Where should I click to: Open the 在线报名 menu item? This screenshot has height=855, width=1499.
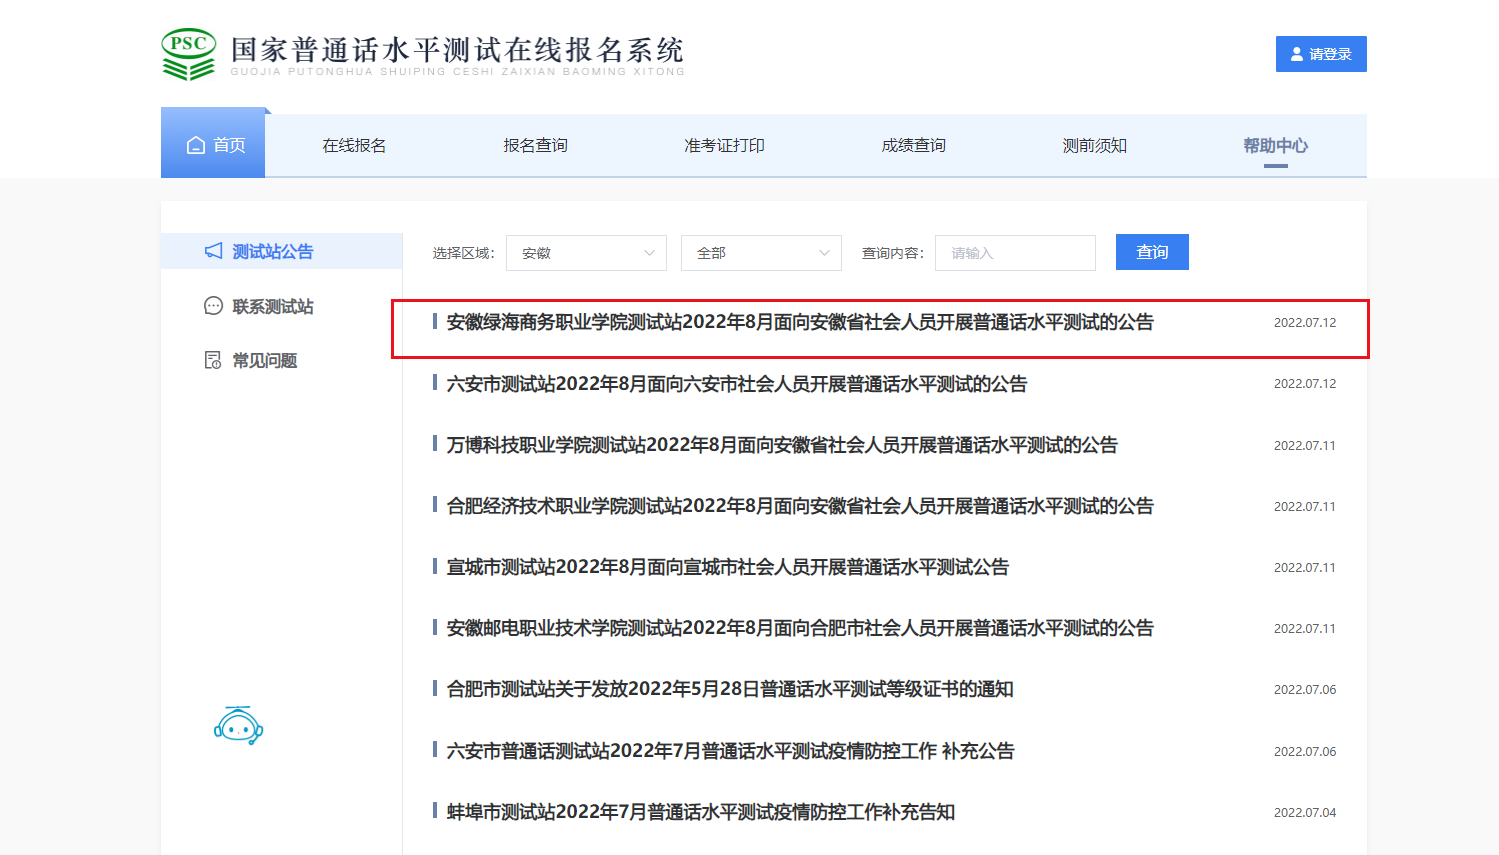354,145
